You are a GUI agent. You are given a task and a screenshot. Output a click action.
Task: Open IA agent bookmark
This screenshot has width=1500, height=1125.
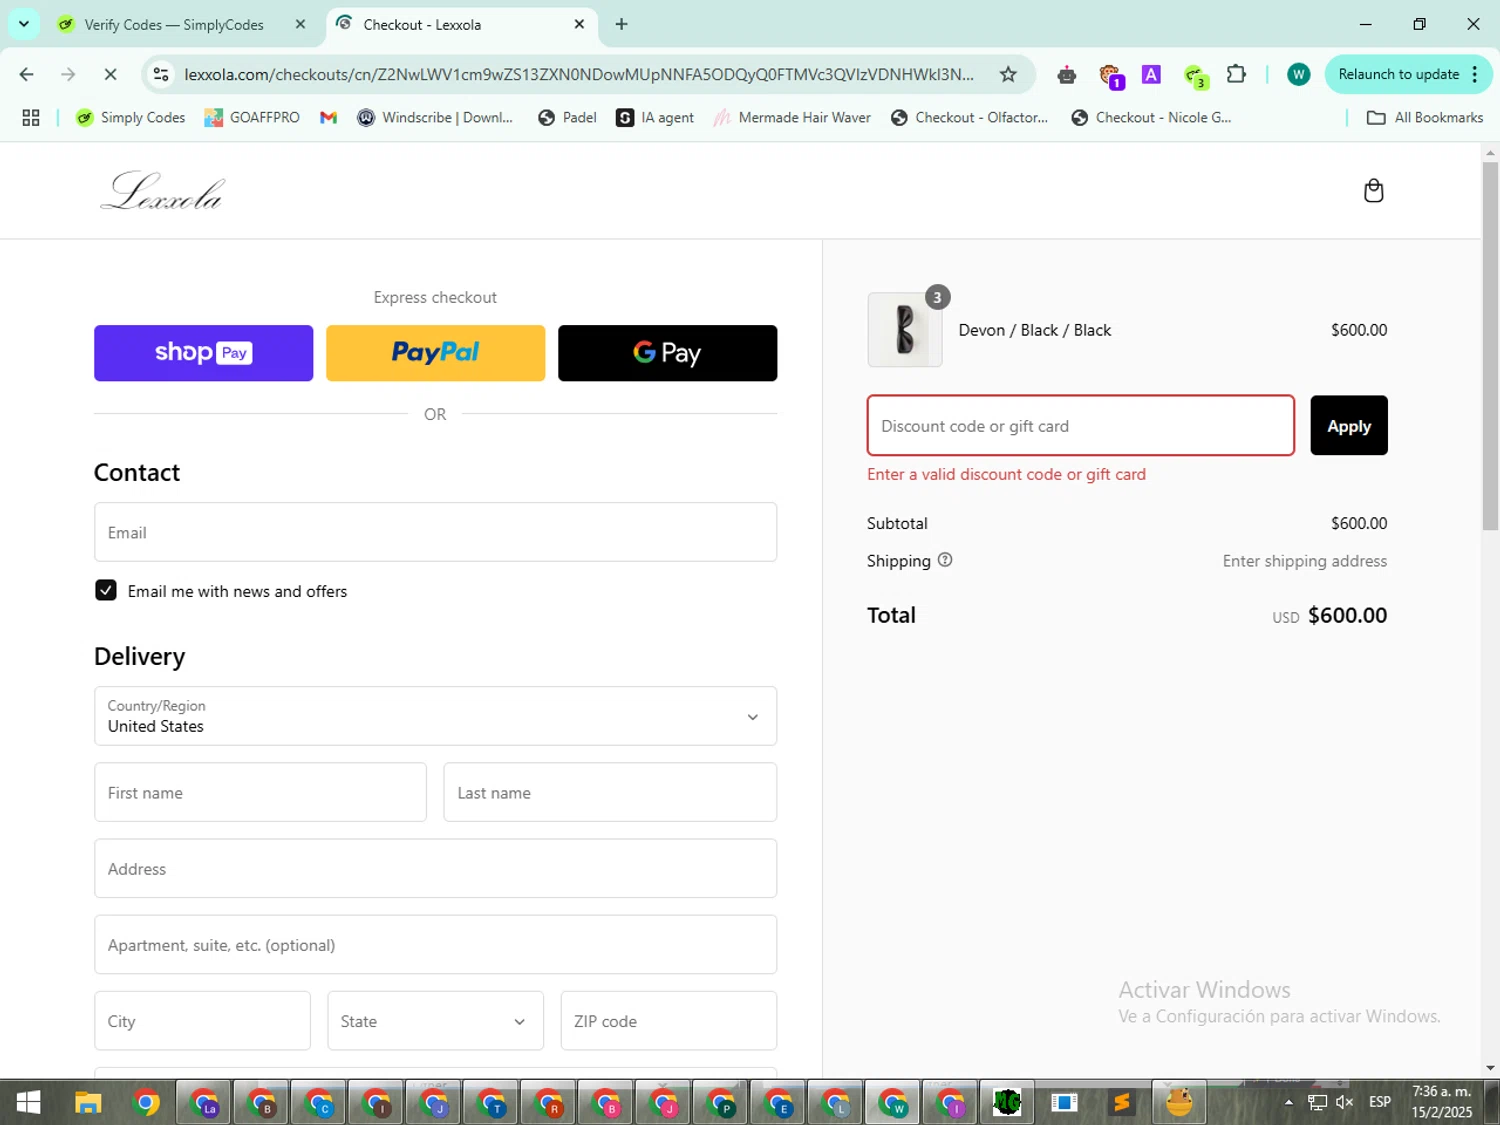[655, 118]
